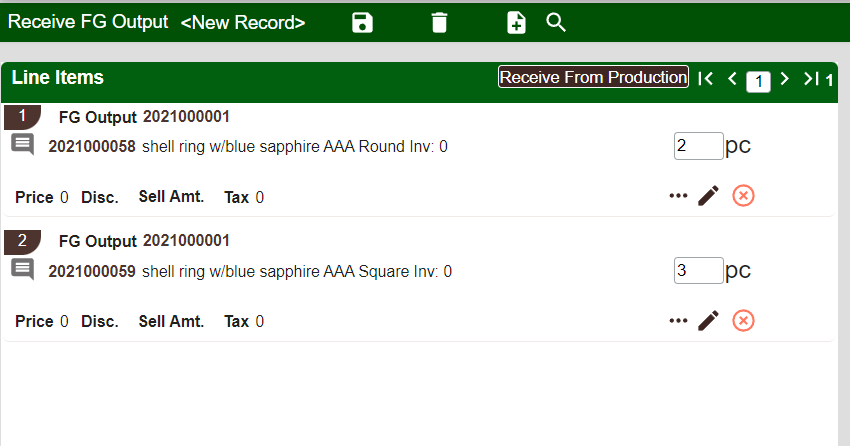Click the Save record disk icon
Screen dimensions: 850x446
362,23
